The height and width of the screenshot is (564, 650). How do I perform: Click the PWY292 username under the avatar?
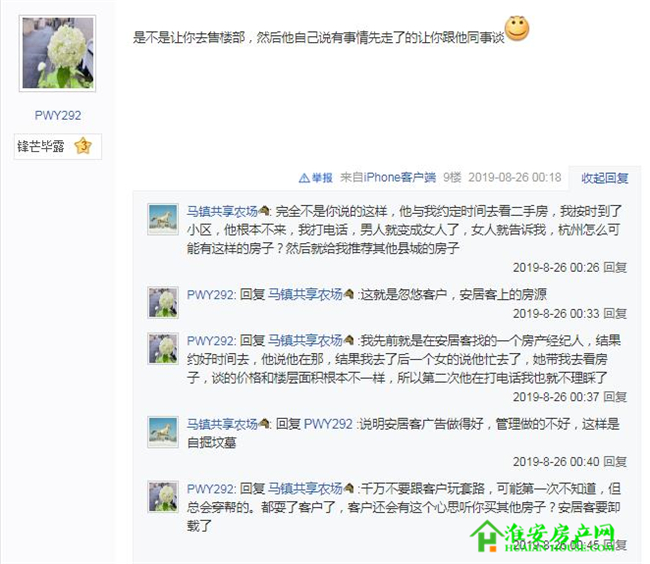(58, 115)
